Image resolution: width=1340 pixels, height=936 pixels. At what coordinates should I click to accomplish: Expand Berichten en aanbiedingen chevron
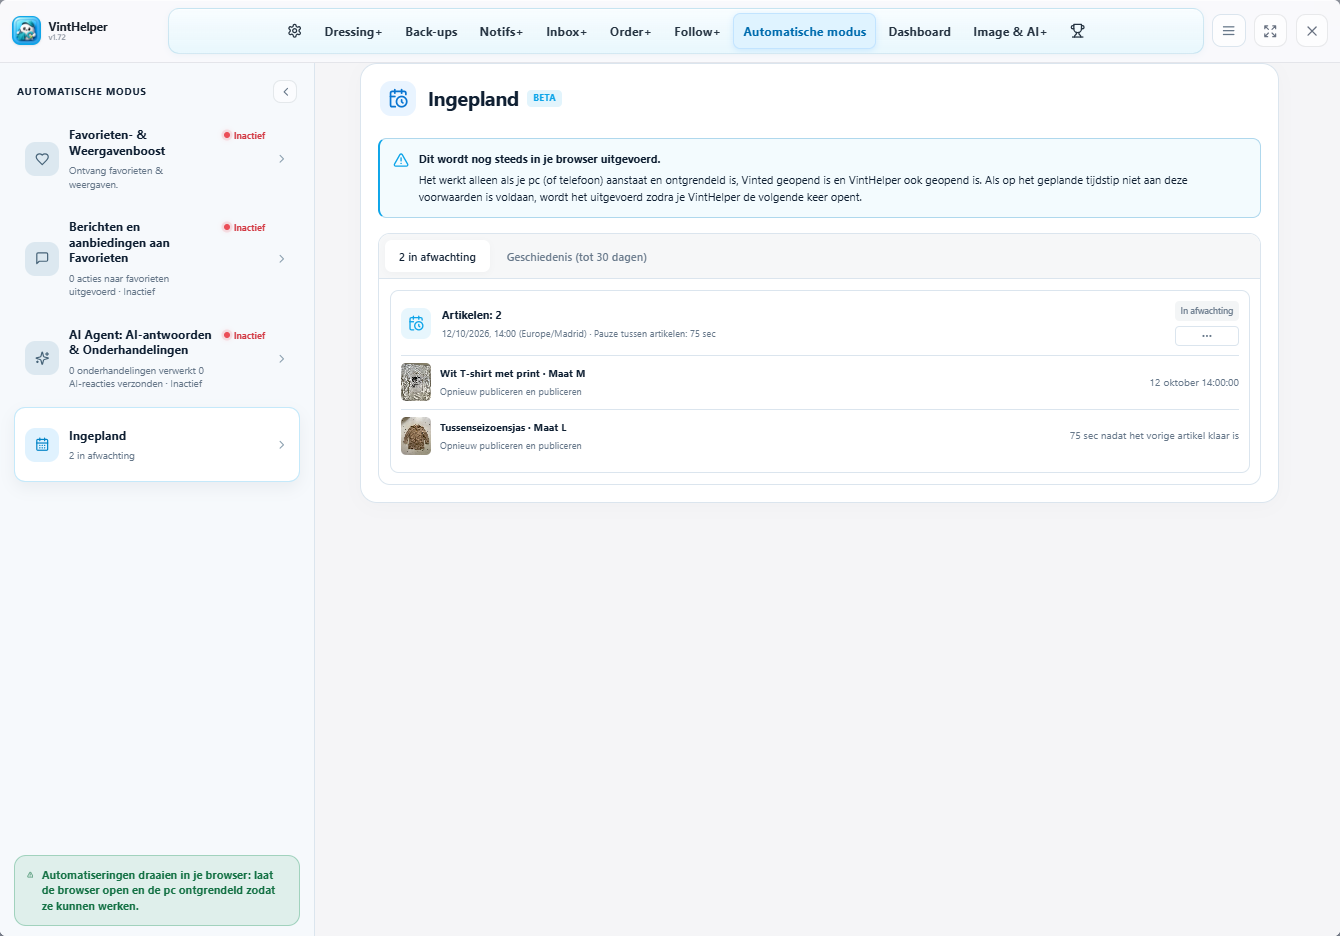point(282,259)
